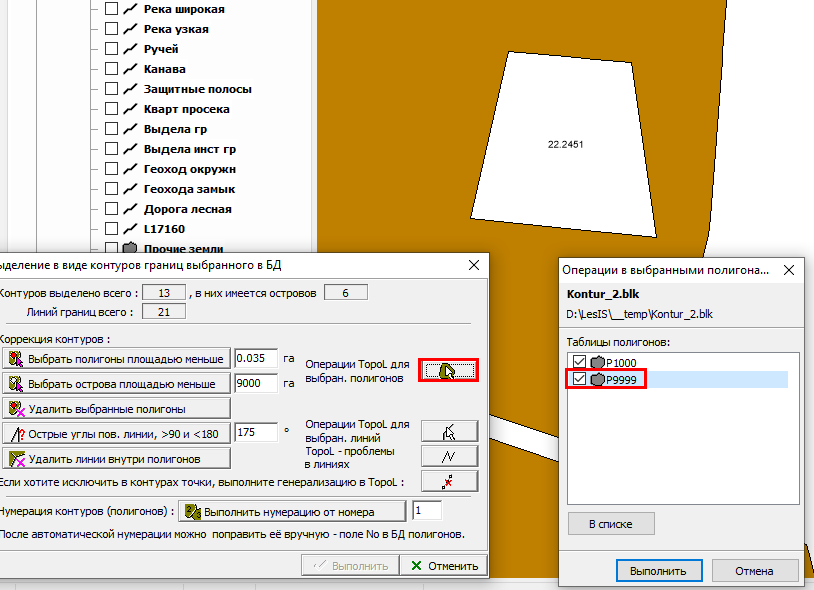Click the island area field 9000
This screenshot has height=590, width=814.
click(x=256, y=383)
